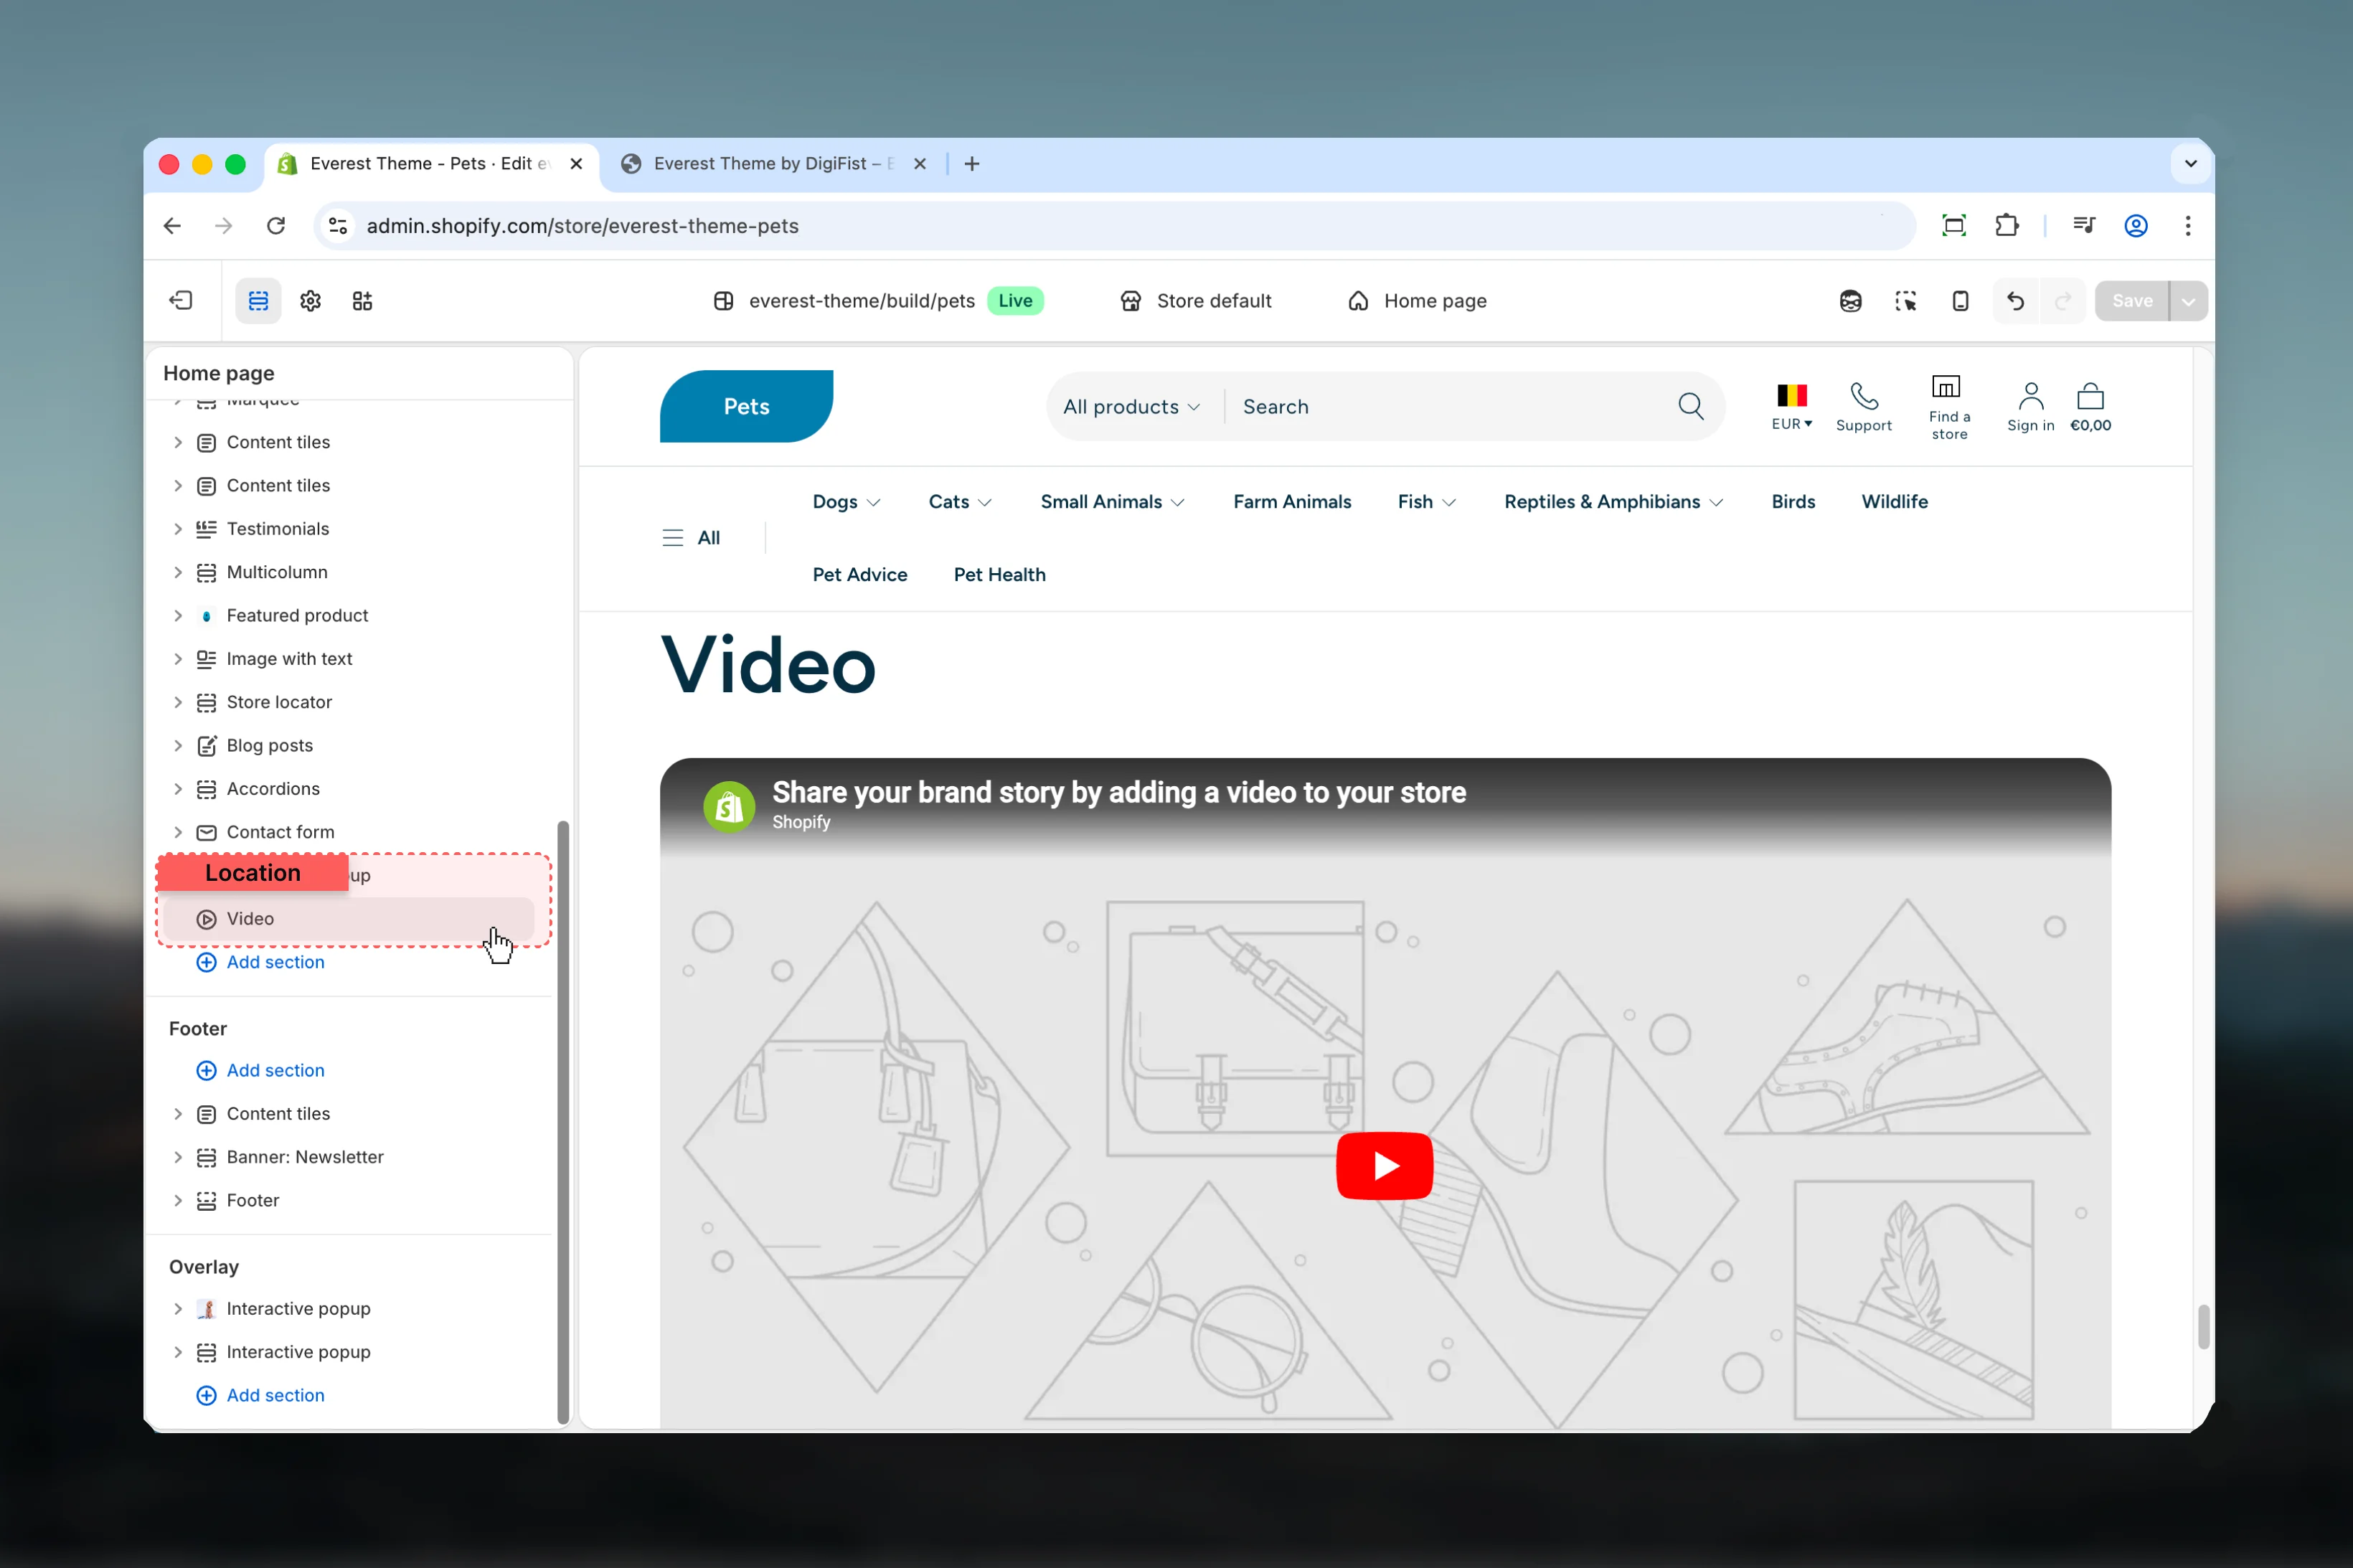This screenshot has width=2353, height=1568.
Task: Open a new browser tab
Action: click(x=971, y=164)
